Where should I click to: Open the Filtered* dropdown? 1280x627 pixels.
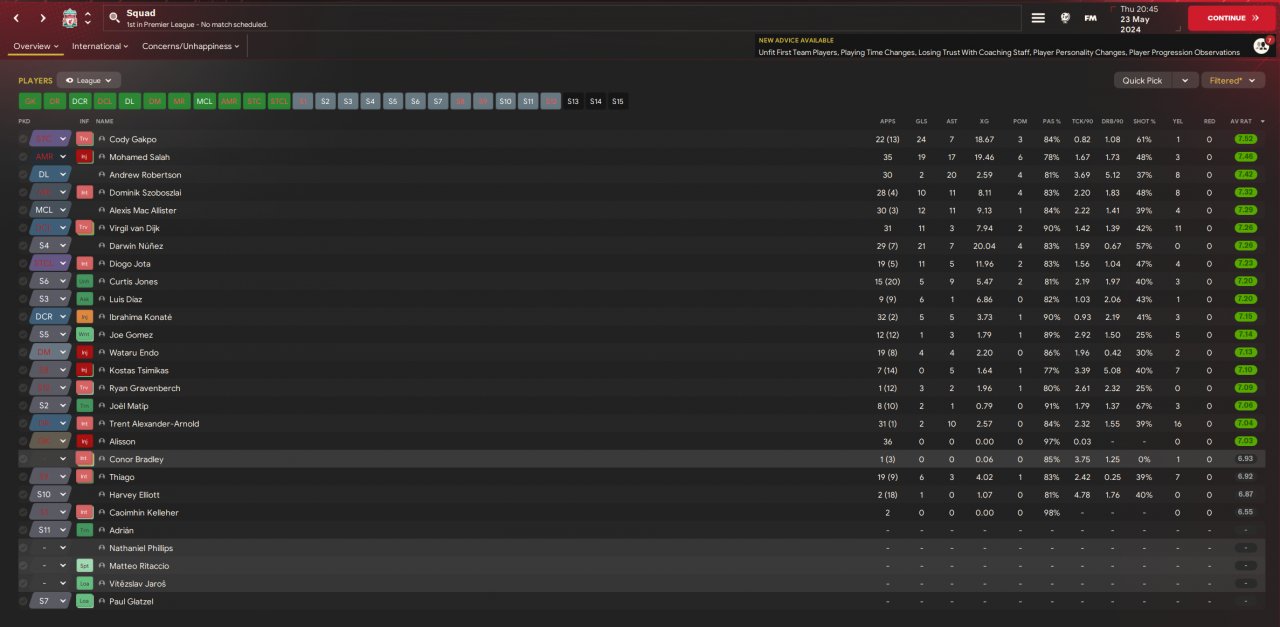[x=1232, y=80]
